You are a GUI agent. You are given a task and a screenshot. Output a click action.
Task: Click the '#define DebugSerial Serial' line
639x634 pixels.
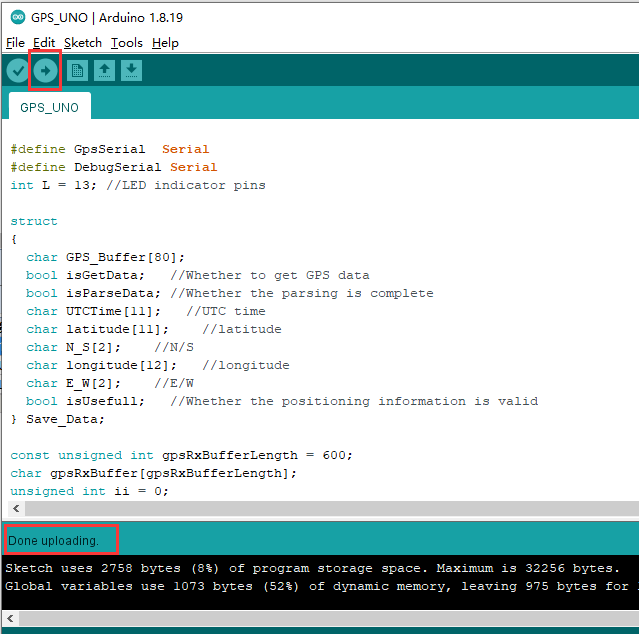pyautogui.click(x=114, y=167)
